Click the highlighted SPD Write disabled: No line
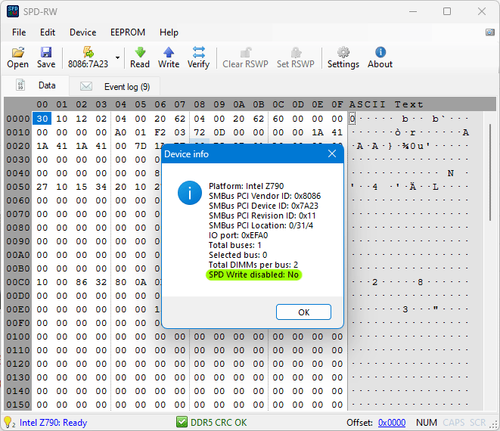Image resolution: width=500 pixels, height=431 pixels. (x=254, y=275)
